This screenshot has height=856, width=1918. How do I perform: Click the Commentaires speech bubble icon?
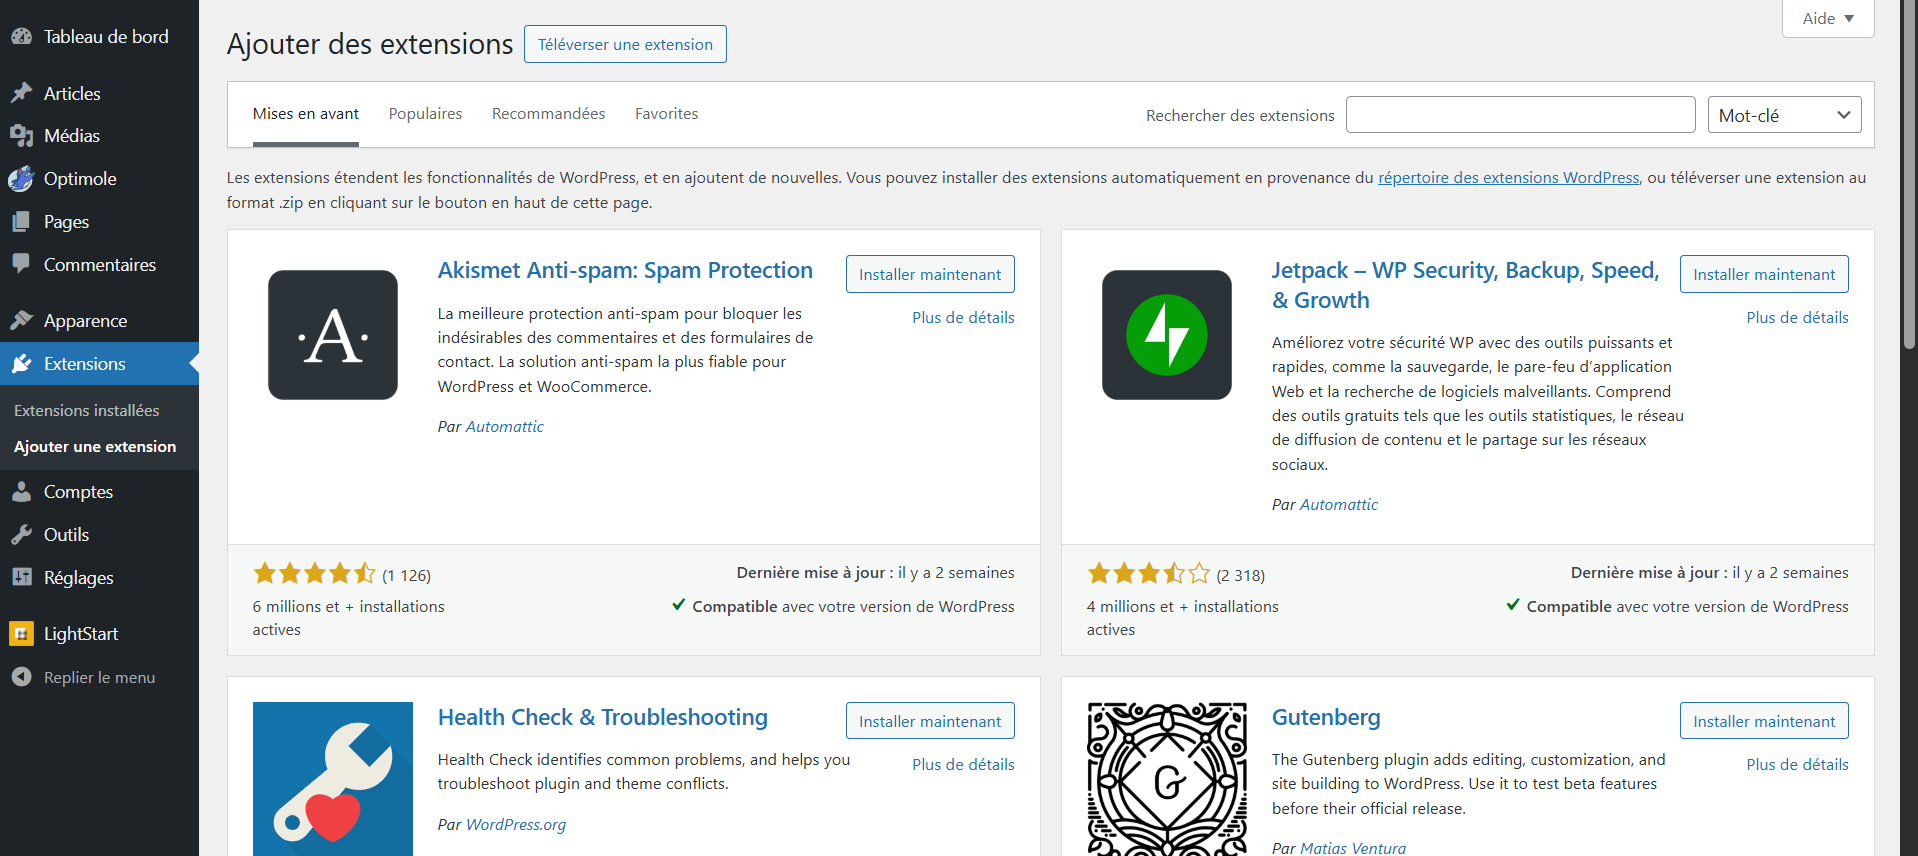tap(22, 264)
